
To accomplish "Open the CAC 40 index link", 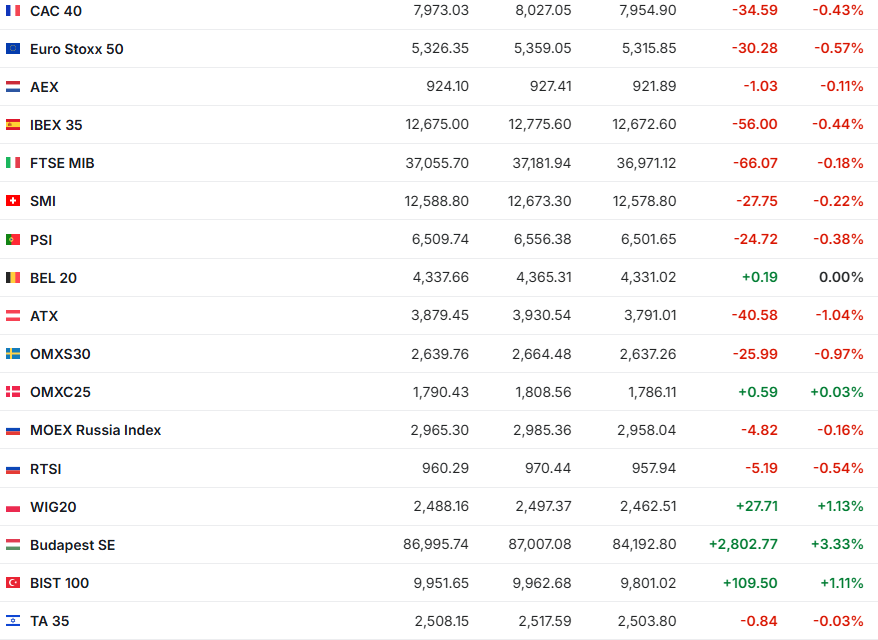I will pos(56,11).
